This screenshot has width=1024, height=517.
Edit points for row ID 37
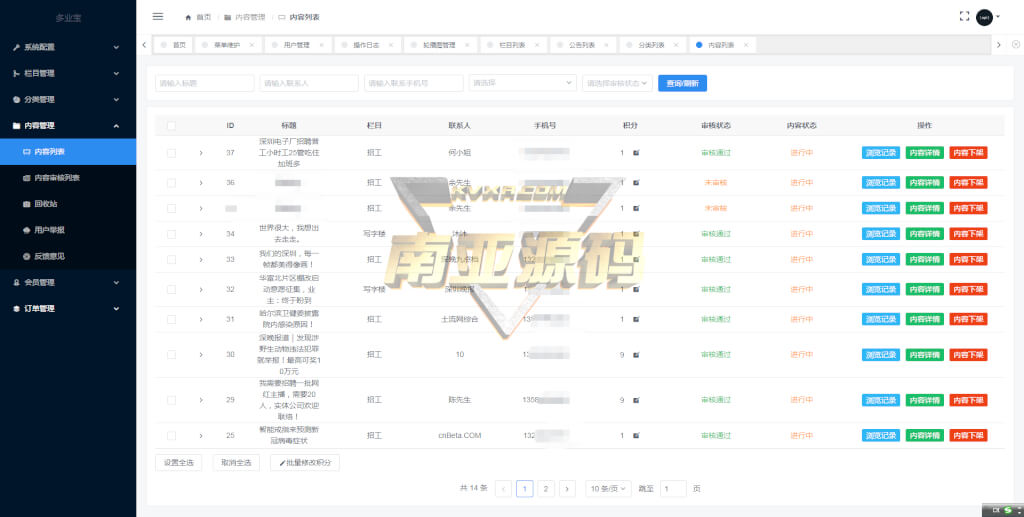coord(636,153)
